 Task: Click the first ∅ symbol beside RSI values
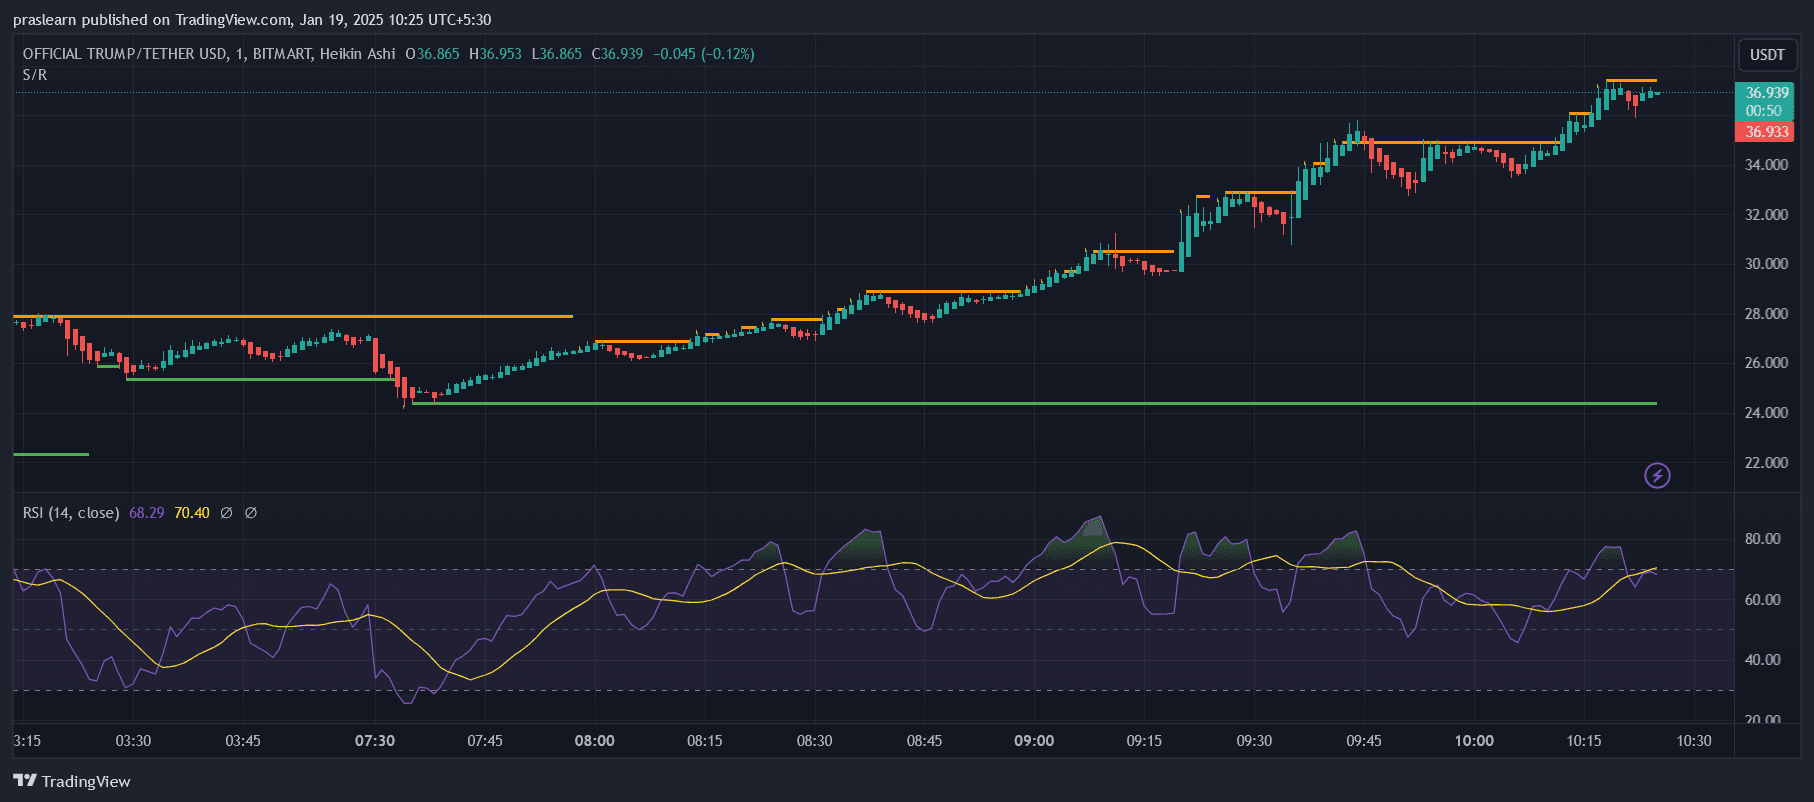pos(226,513)
